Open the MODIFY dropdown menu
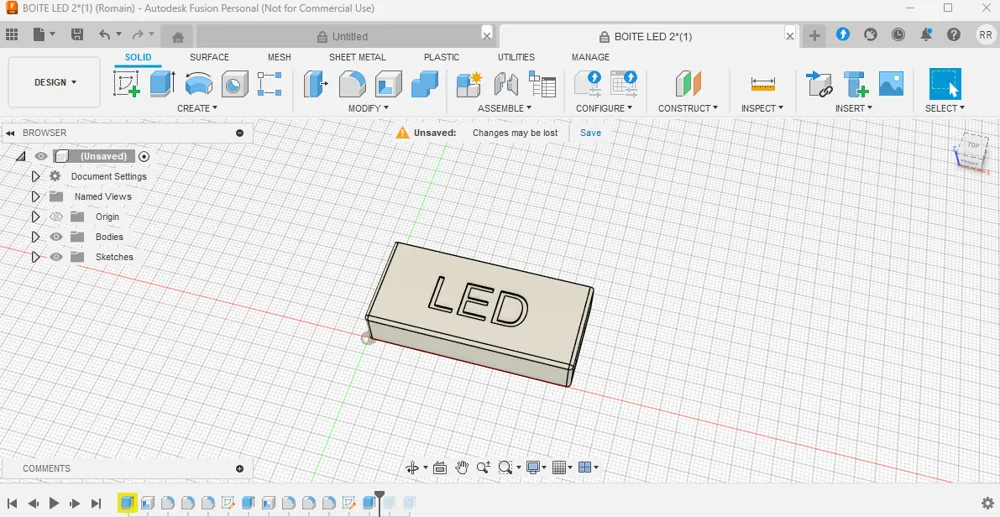1000x517 pixels. click(x=369, y=108)
